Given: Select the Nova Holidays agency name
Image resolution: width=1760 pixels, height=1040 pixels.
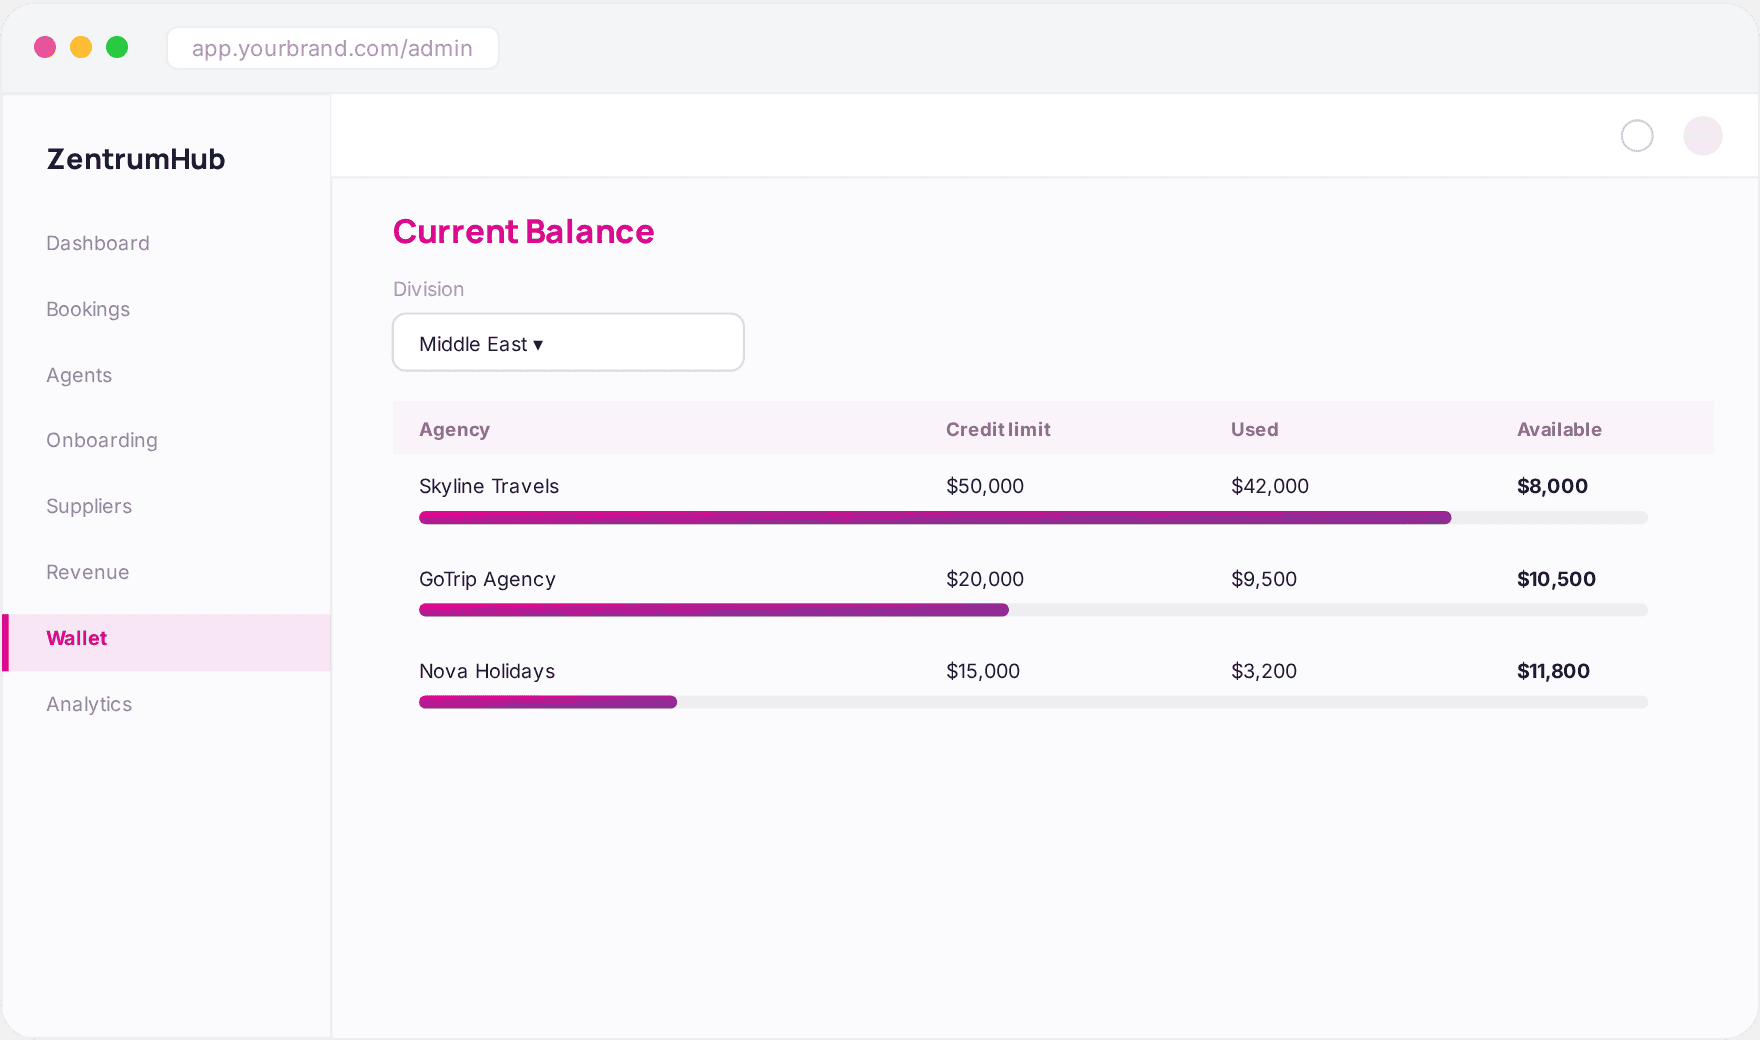Looking at the screenshot, I should point(487,671).
